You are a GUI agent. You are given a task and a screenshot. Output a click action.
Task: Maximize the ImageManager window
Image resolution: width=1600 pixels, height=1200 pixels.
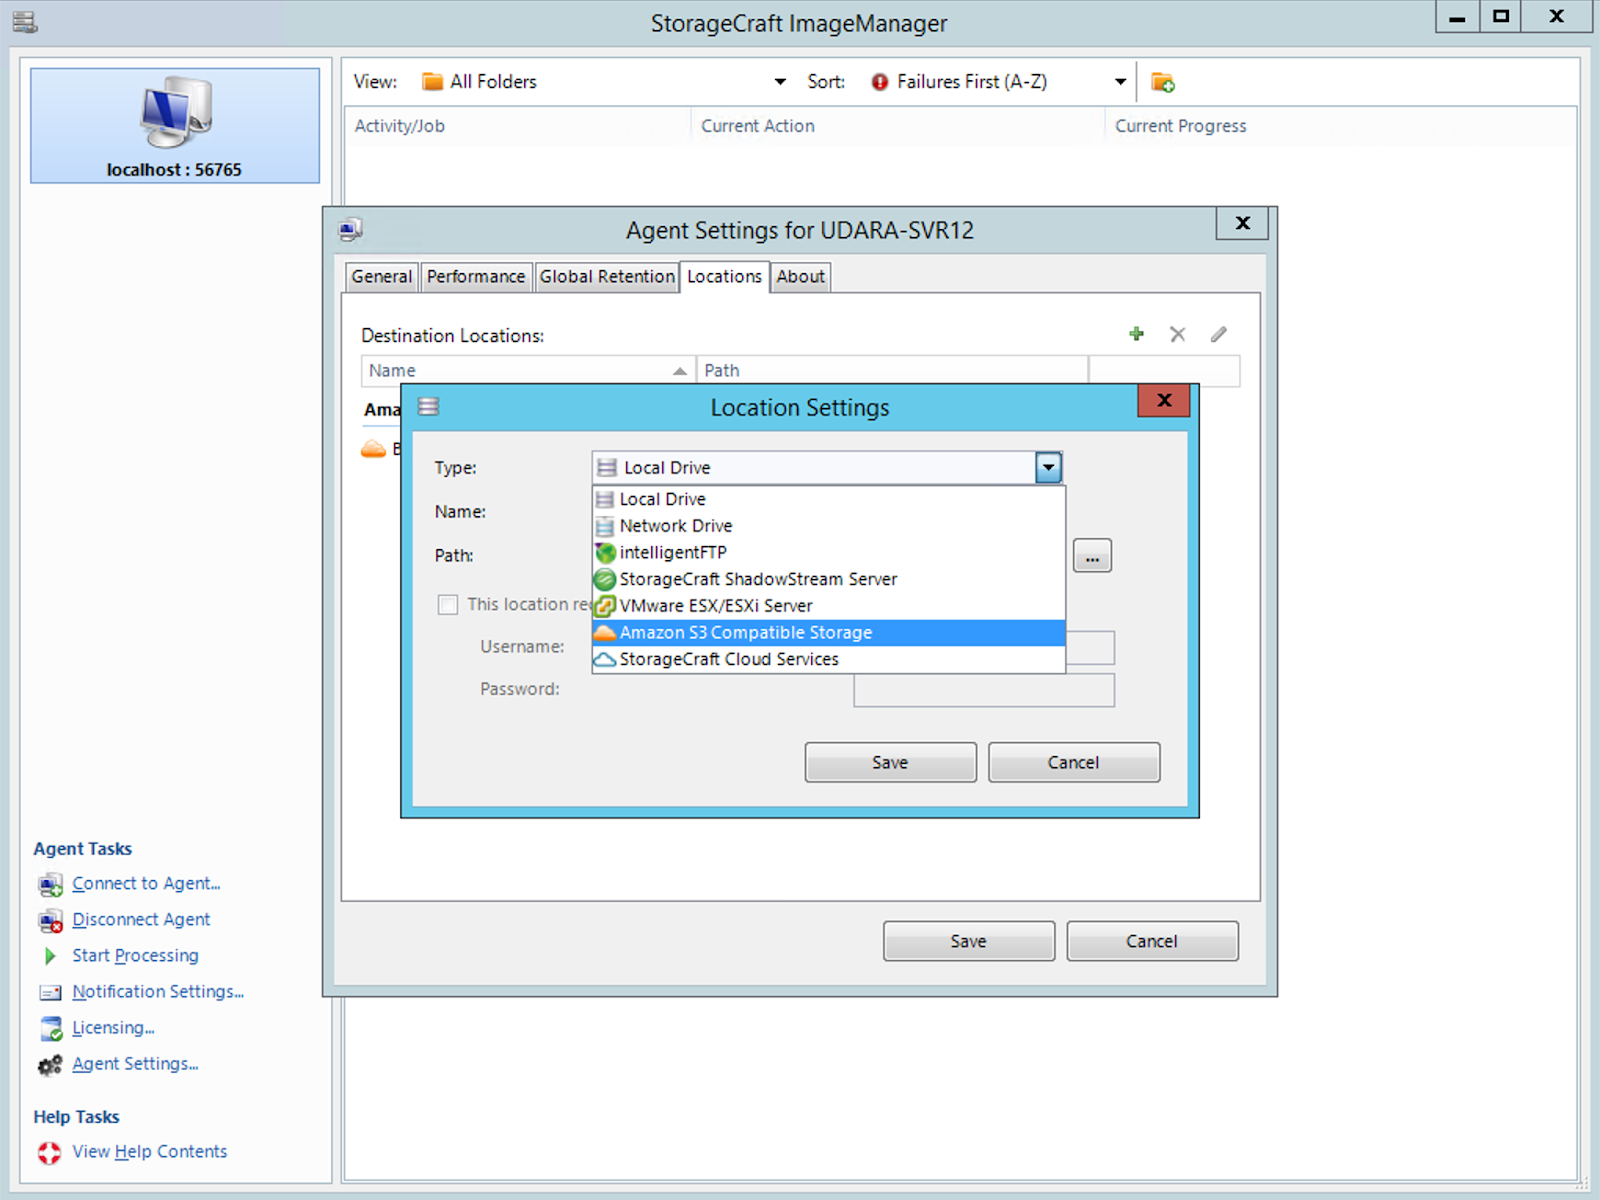click(1500, 17)
